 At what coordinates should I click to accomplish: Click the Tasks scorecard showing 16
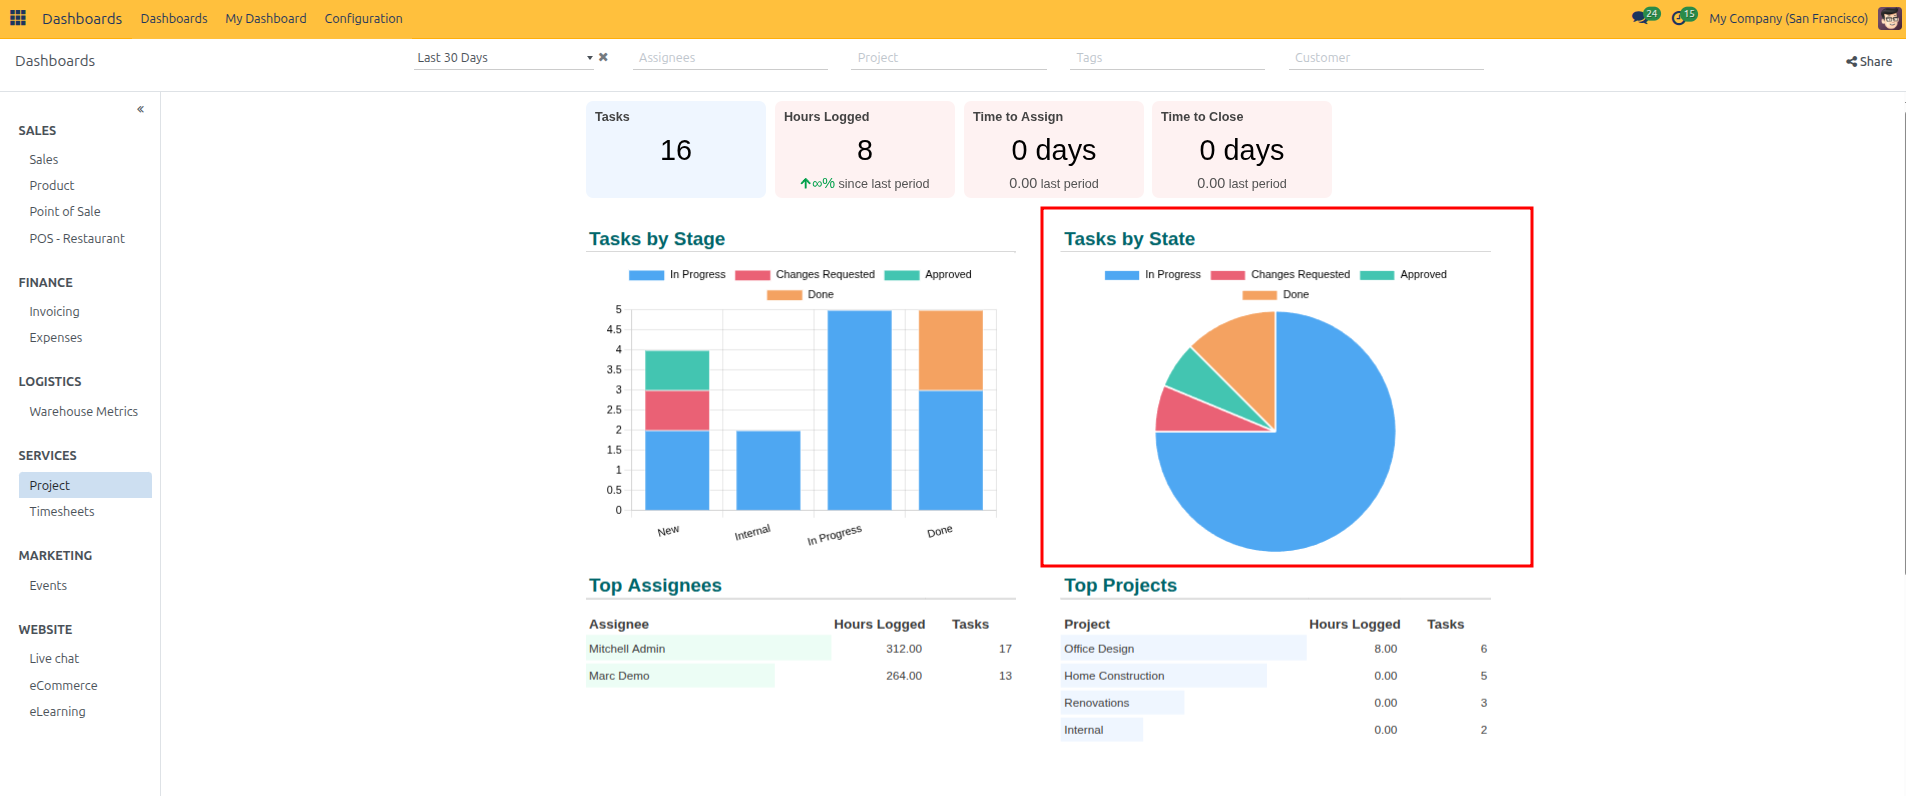pyautogui.click(x=676, y=149)
